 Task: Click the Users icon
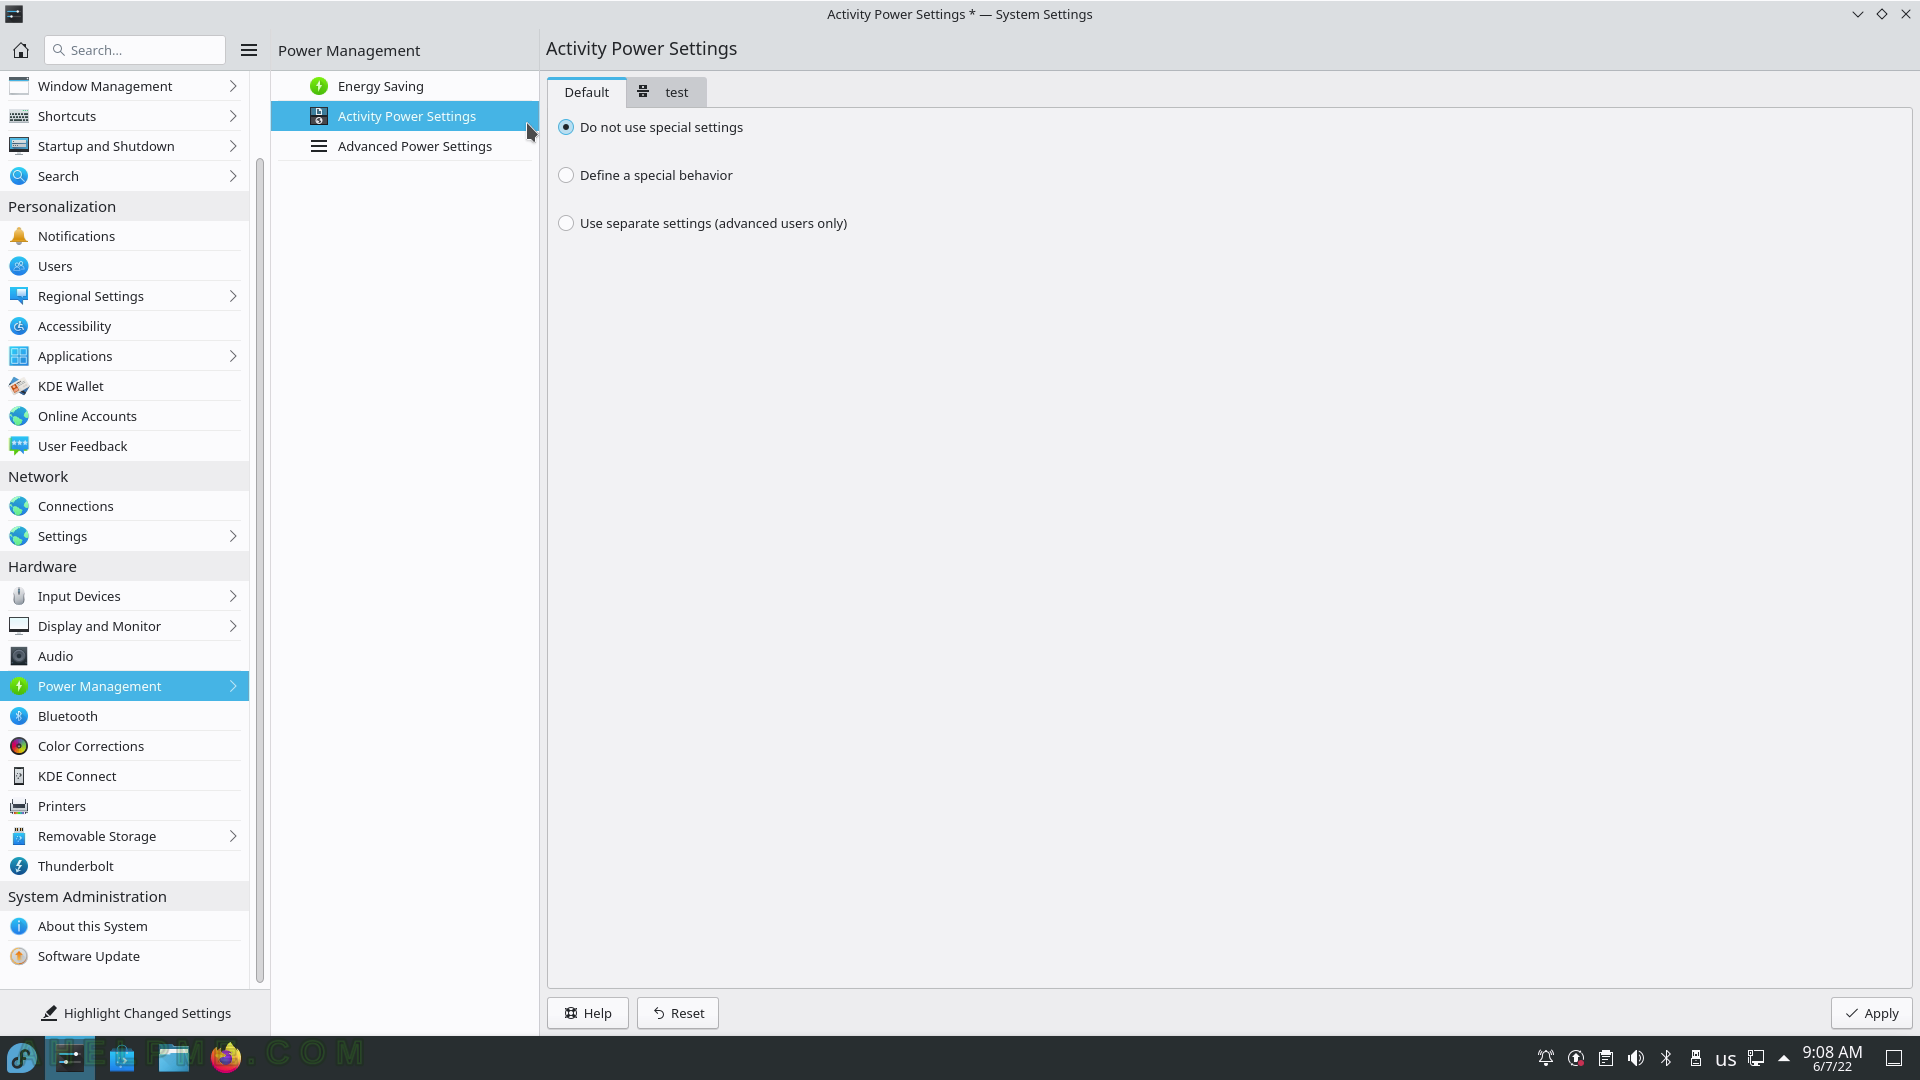19,266
